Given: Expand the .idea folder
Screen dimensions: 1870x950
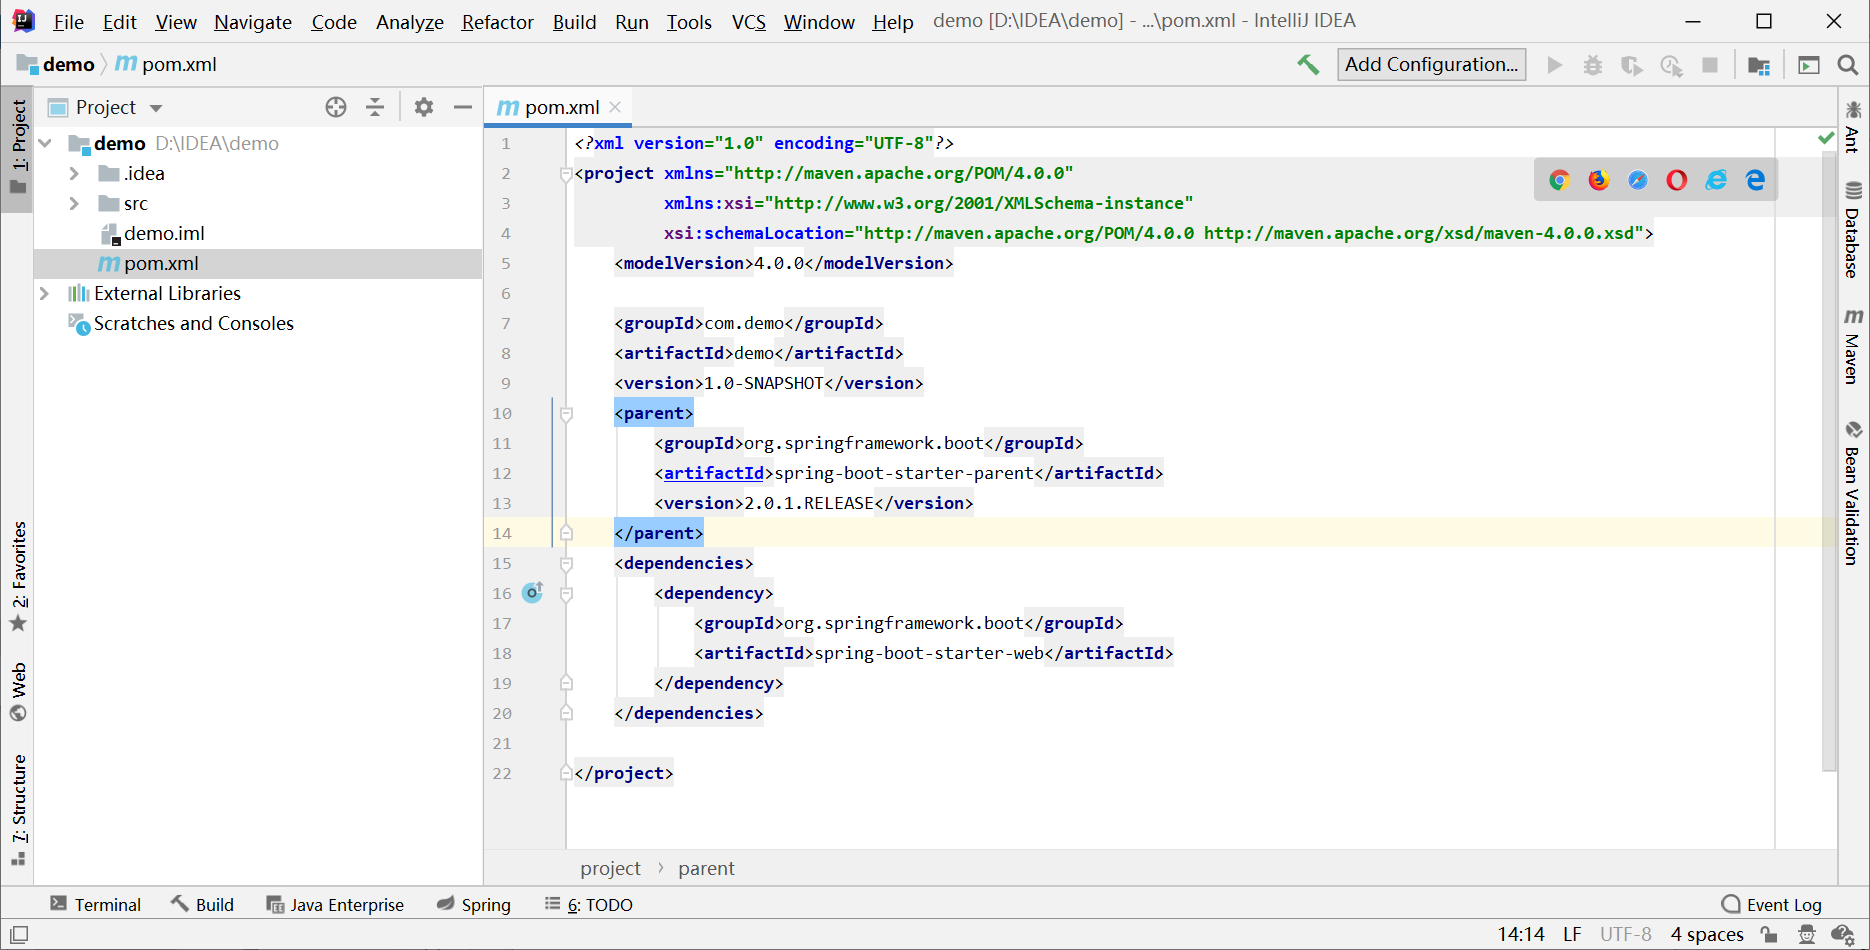Looking at the screenshot, I should click(74, 173).
